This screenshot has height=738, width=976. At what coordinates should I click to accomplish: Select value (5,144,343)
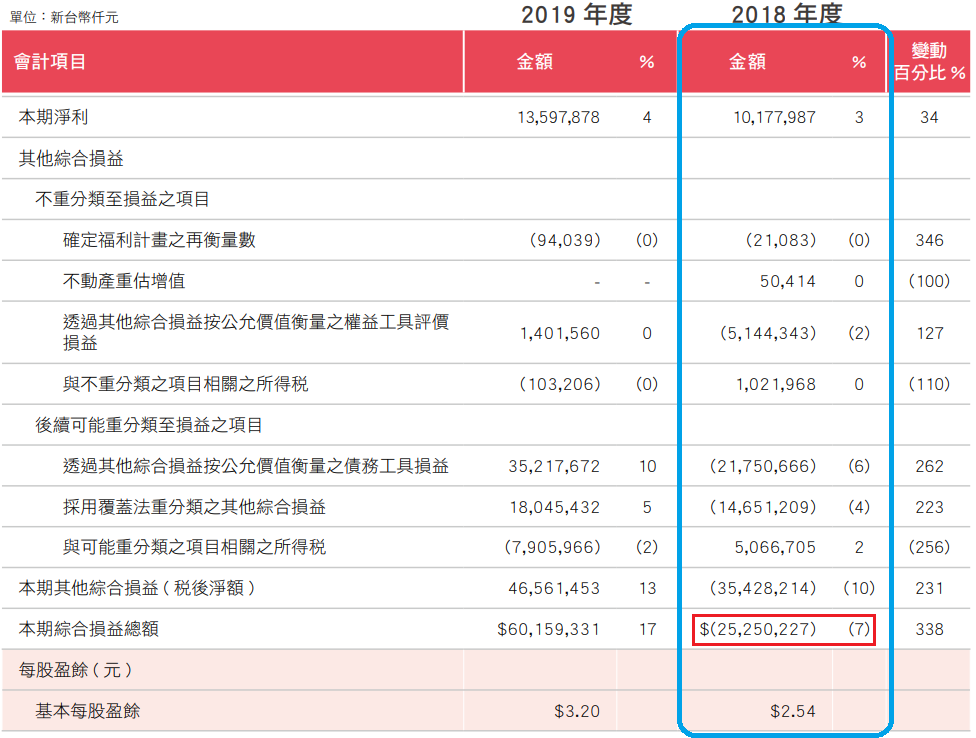pos(768,334)
